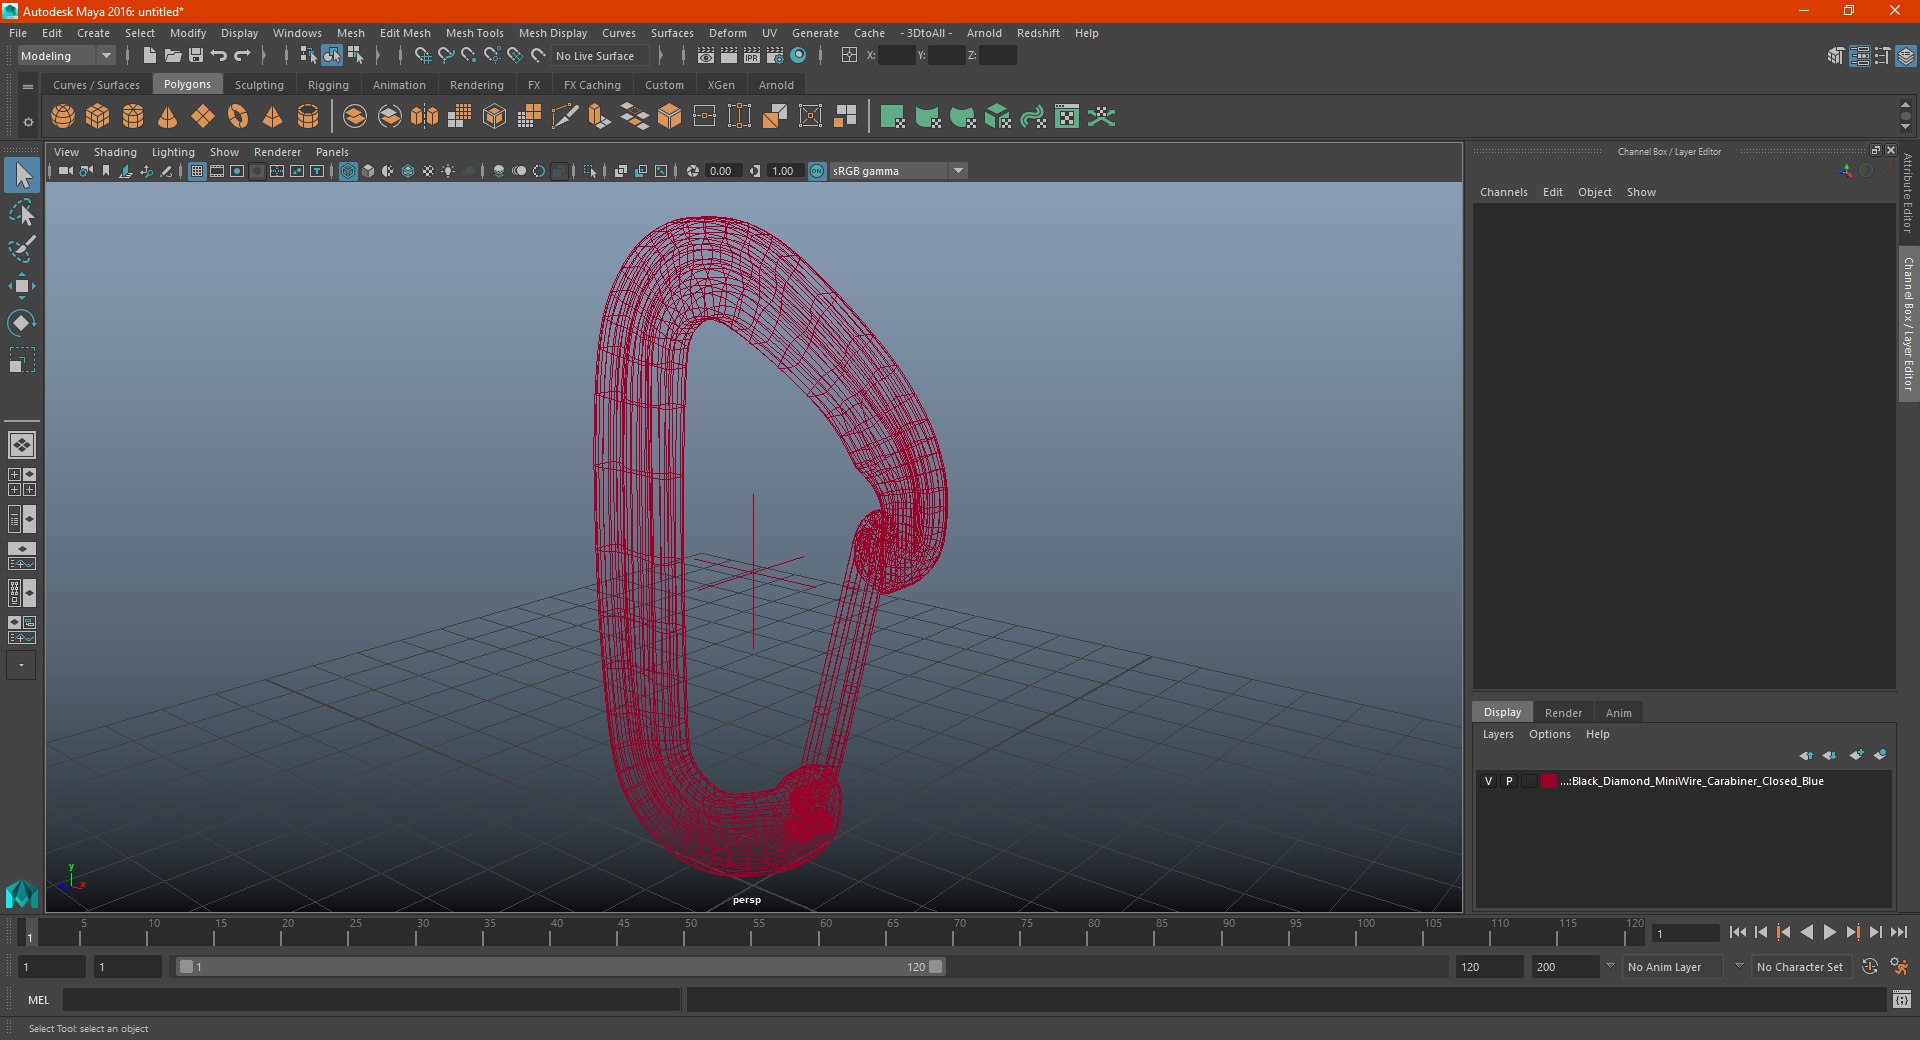
Task: Click the Open Scene folder icon
Action: (172, 56)
